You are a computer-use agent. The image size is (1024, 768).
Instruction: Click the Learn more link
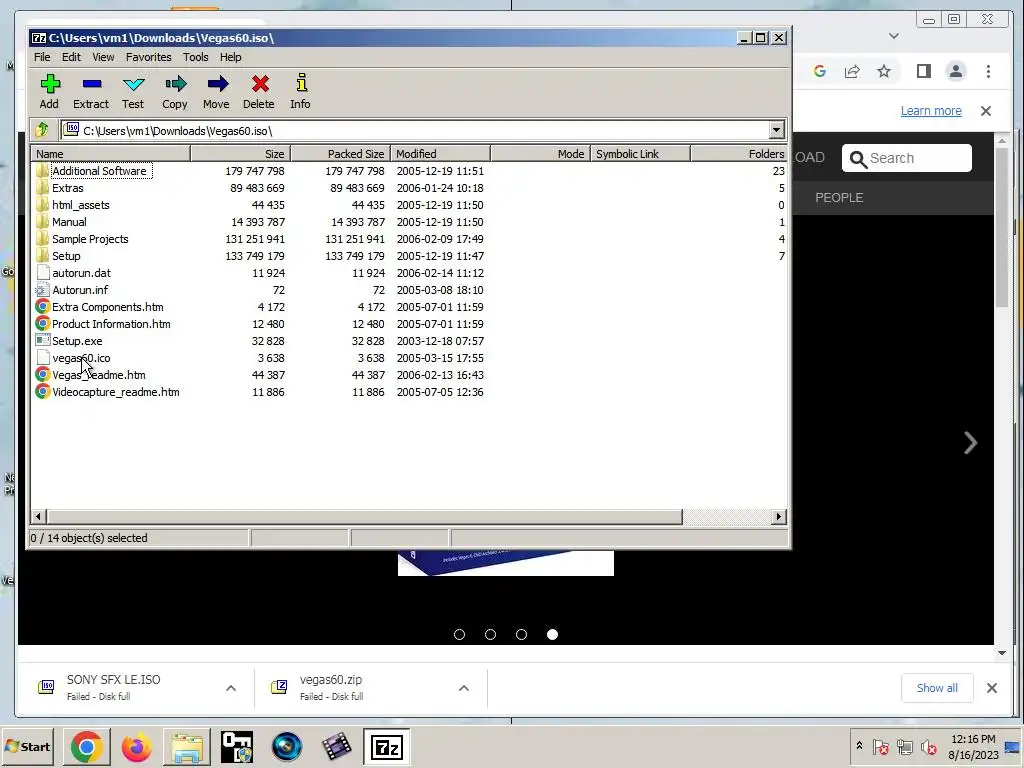click(x=931, y=111)
